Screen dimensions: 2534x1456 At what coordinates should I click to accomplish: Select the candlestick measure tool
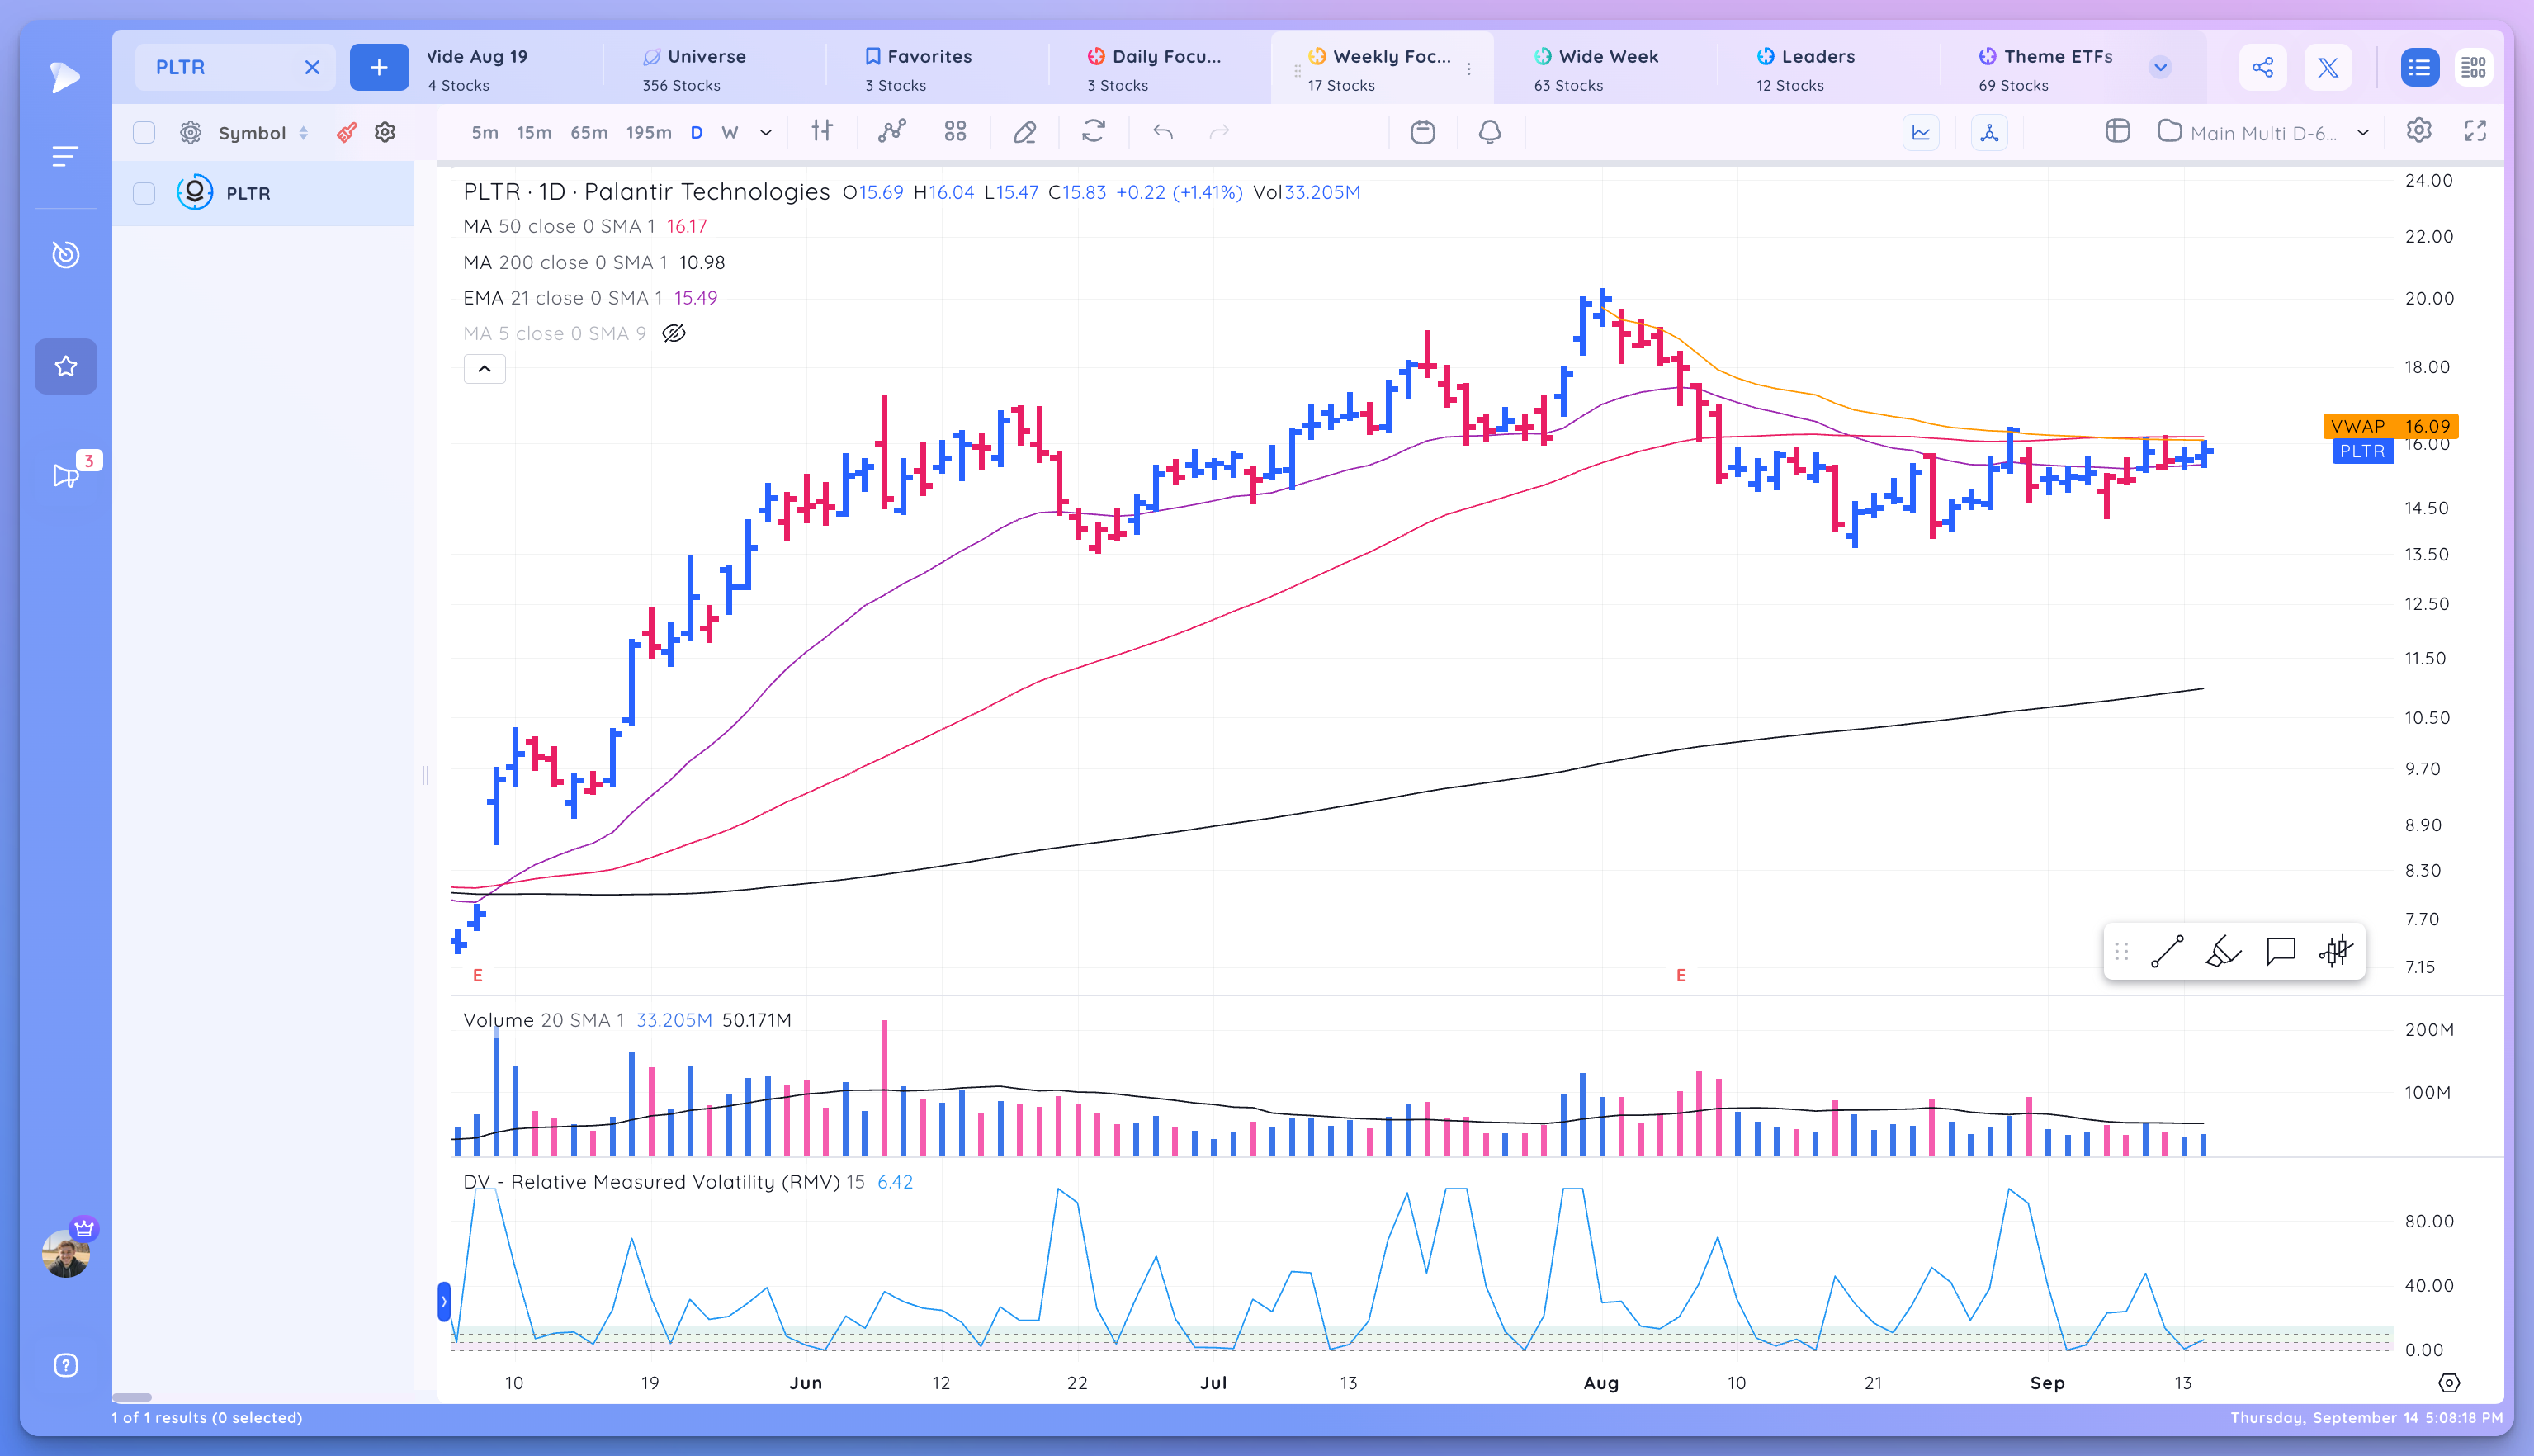(2336, 951)
